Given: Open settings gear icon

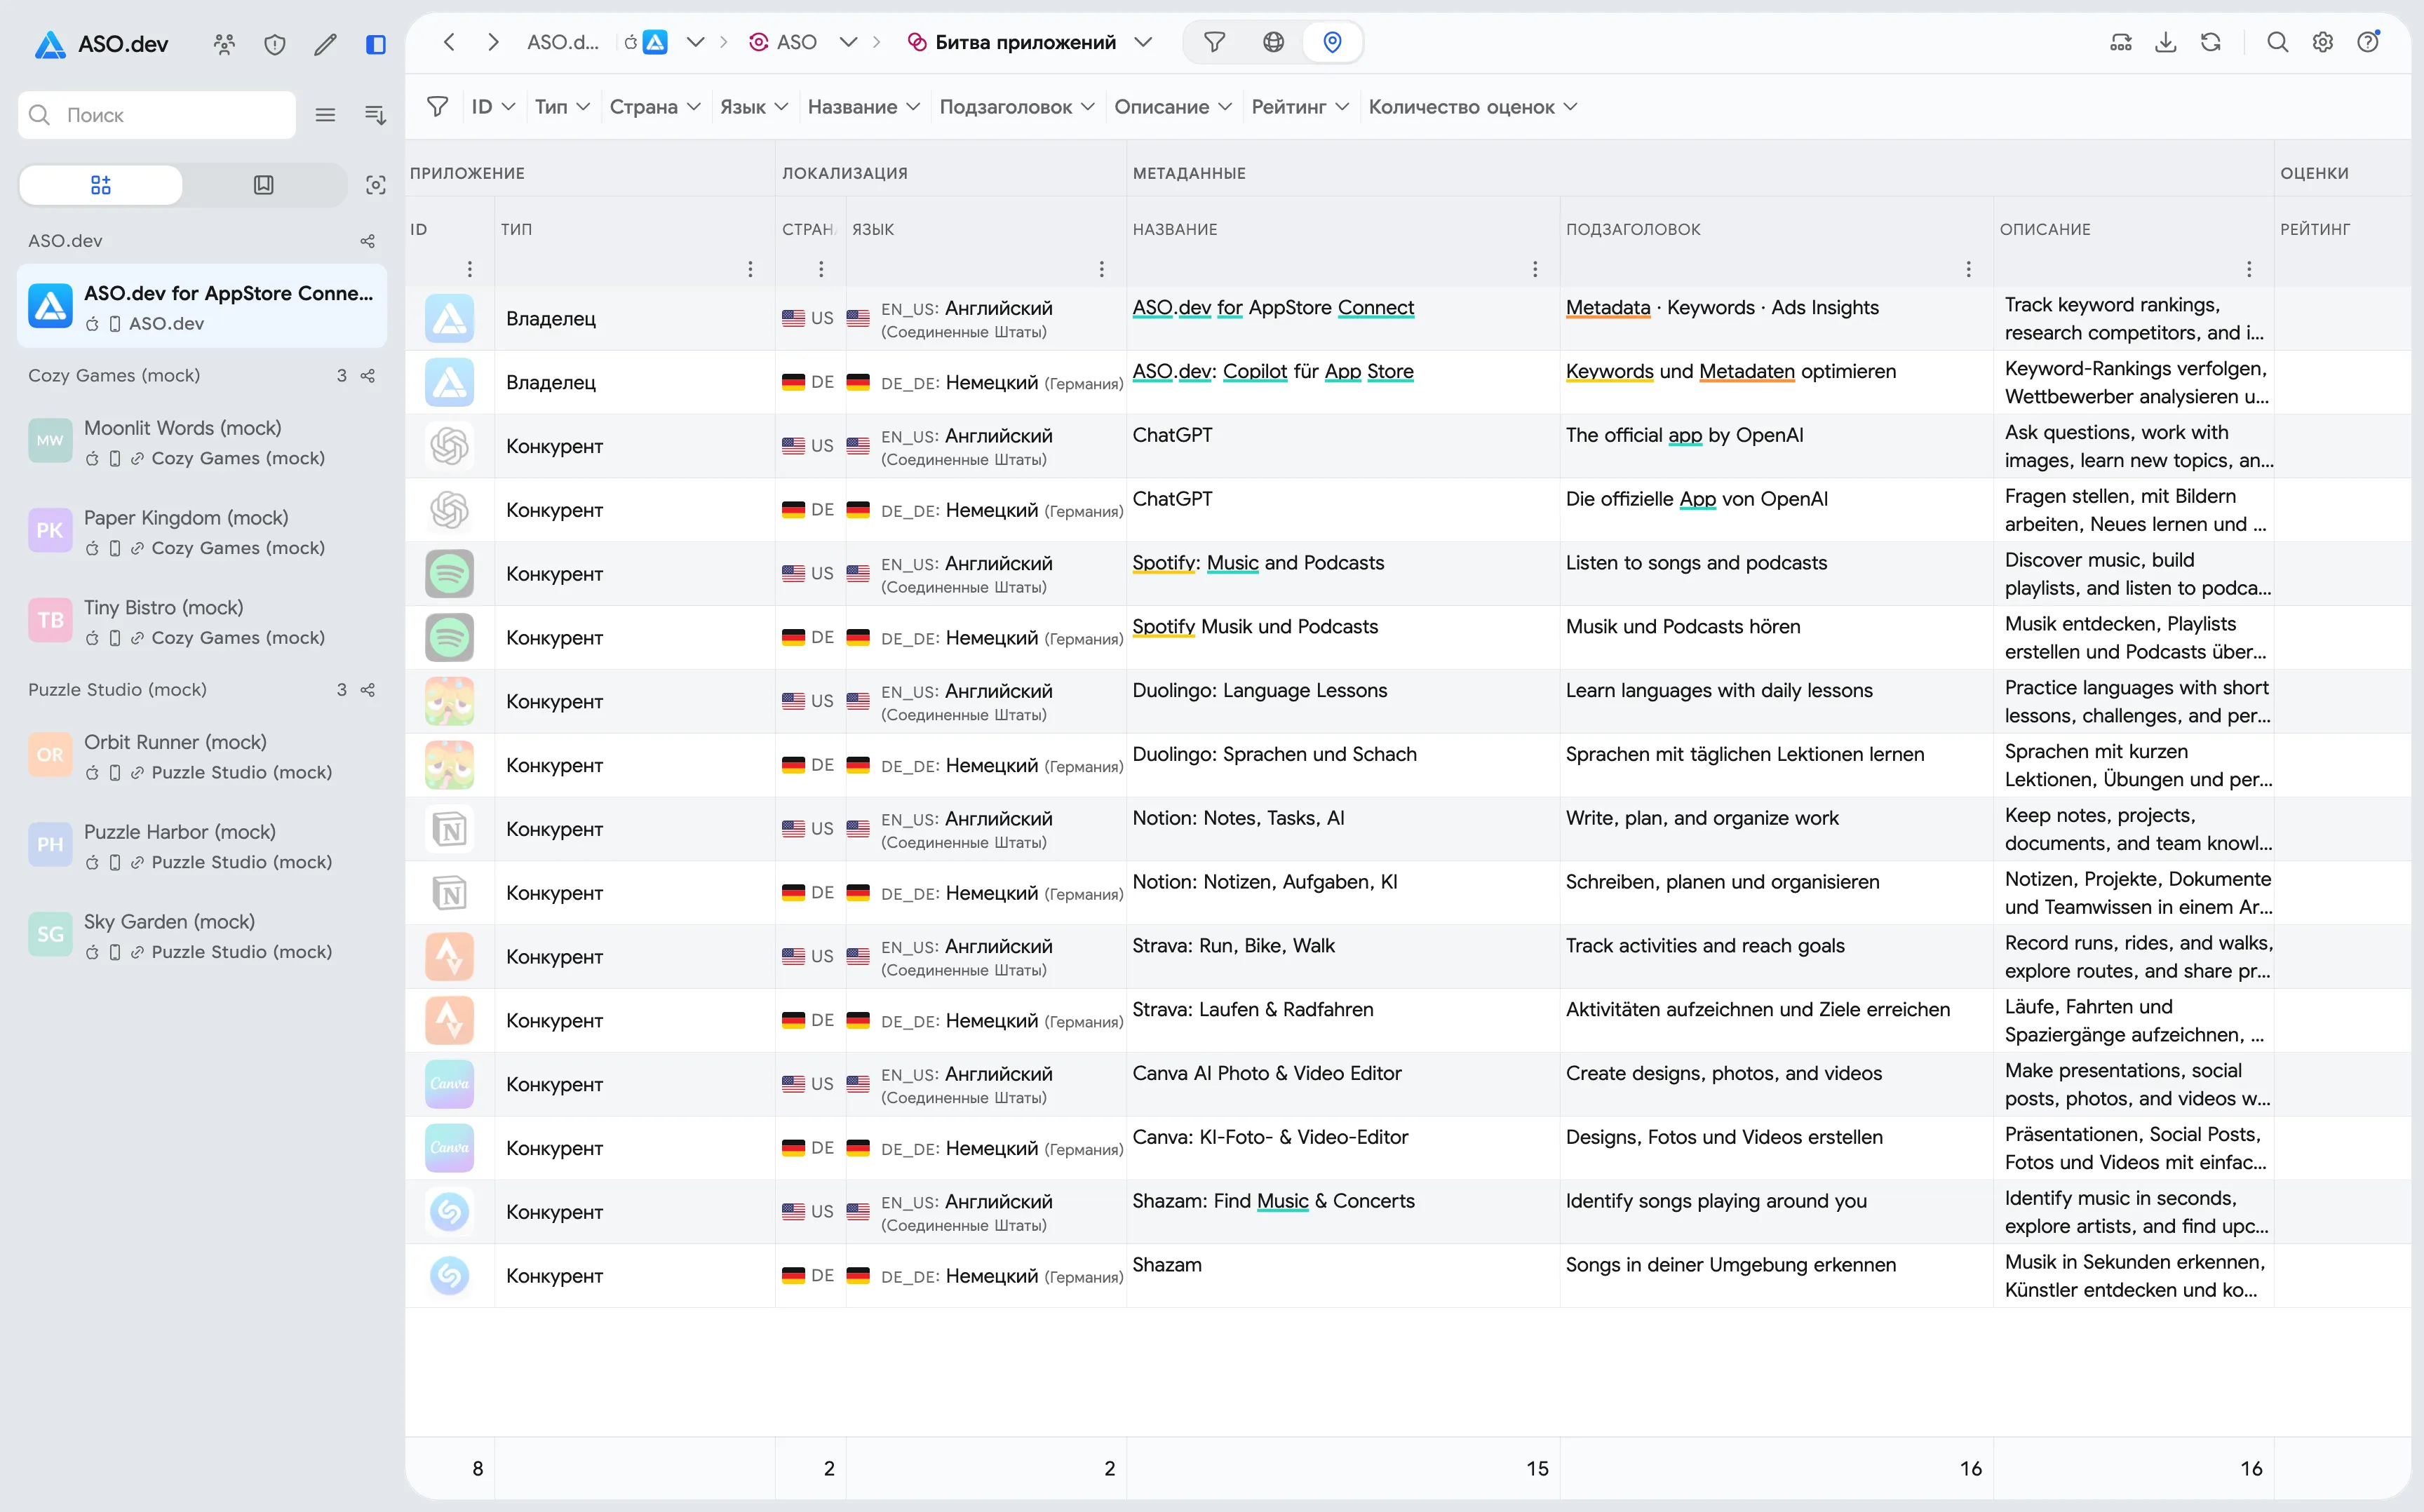Looking at the screenshot, I should [x=2322, y=42].
